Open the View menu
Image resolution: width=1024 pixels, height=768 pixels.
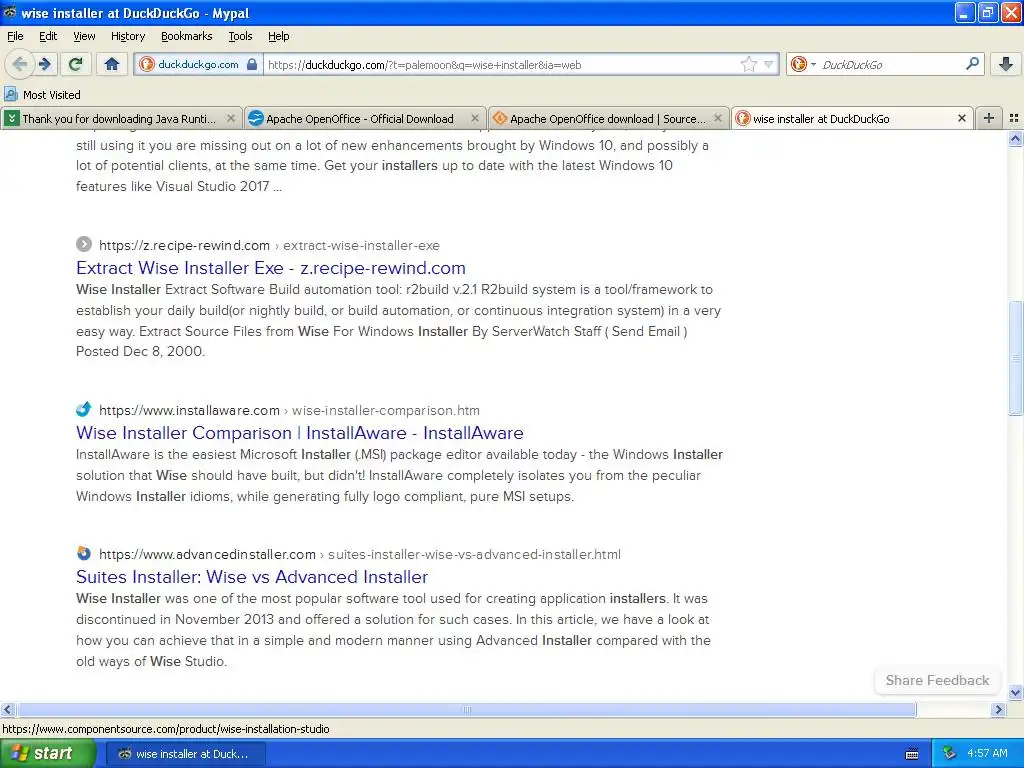click(x=84, y=36)
